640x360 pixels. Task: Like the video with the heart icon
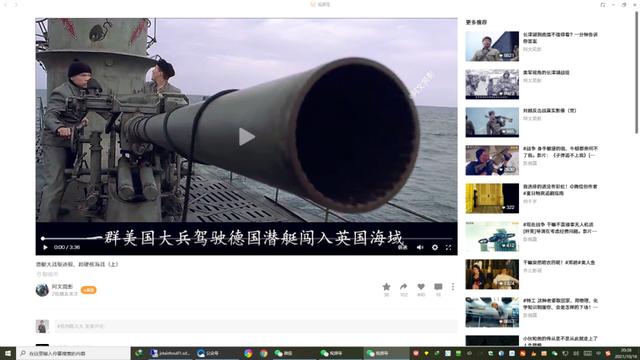tap(421, 287)
